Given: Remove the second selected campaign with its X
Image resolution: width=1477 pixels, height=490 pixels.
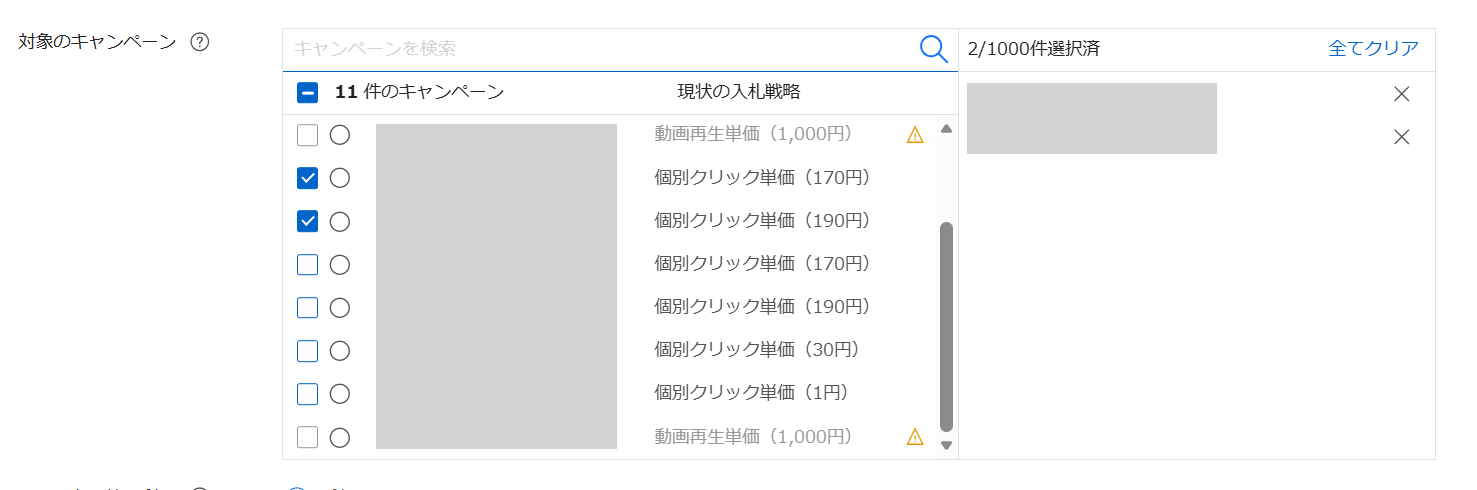Looking at the screenshot, I should tap(1401, 137).
